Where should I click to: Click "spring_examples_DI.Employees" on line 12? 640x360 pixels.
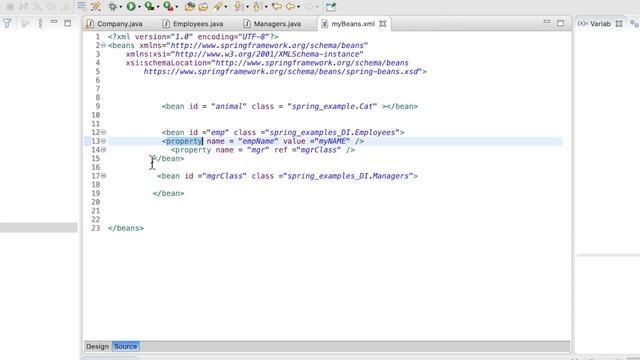pyautogui.click(x=332, y=133)
